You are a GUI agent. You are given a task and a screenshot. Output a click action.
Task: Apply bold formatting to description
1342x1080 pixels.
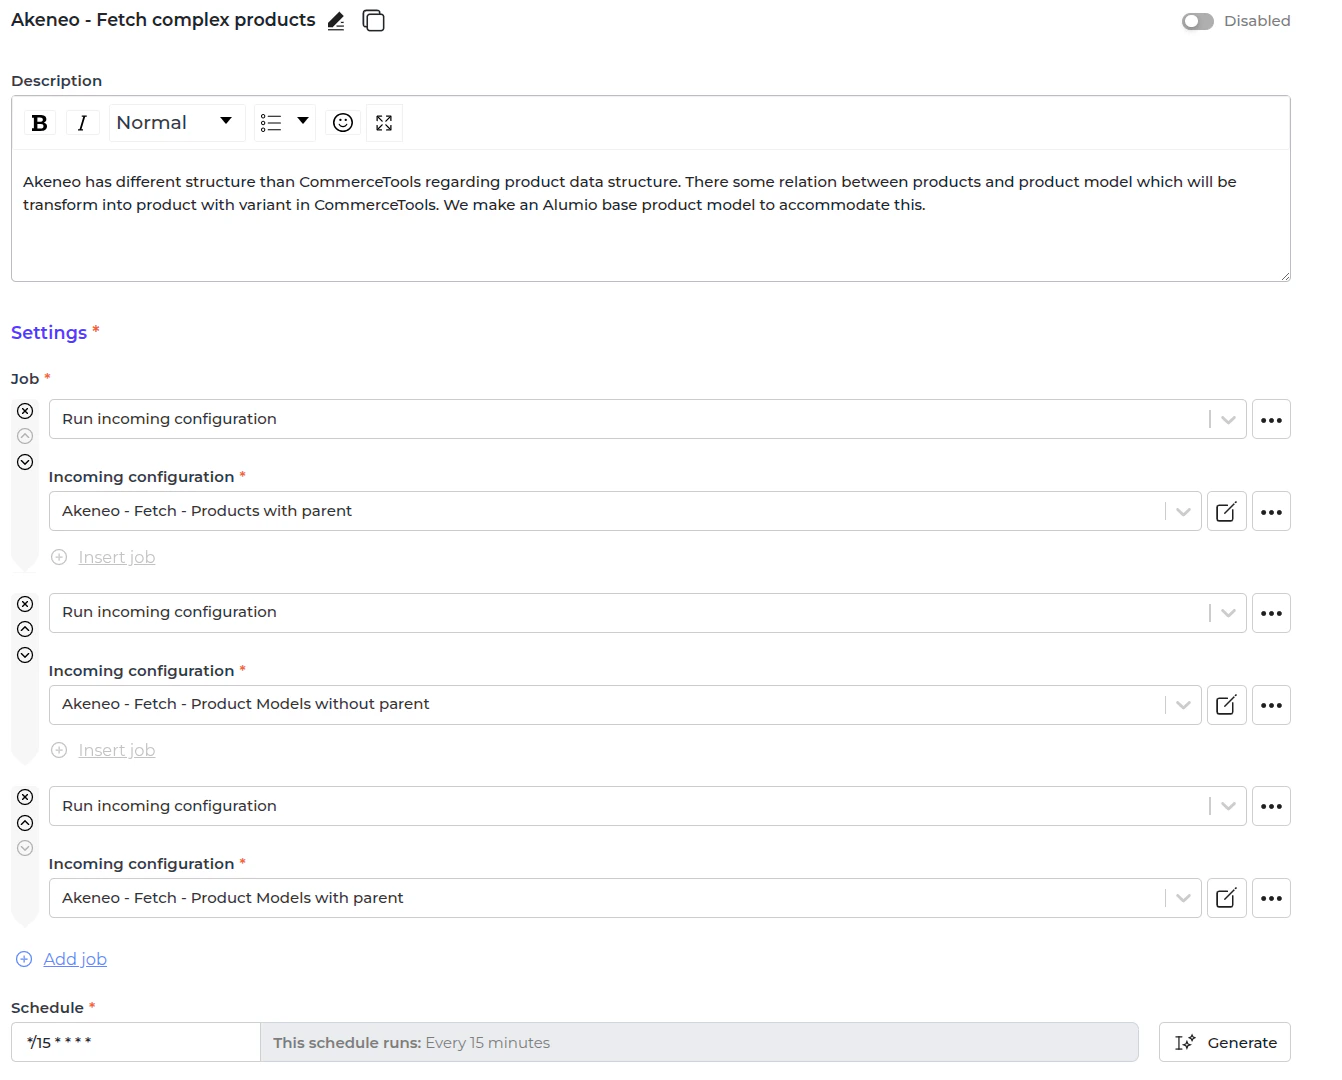pos(40,123)
